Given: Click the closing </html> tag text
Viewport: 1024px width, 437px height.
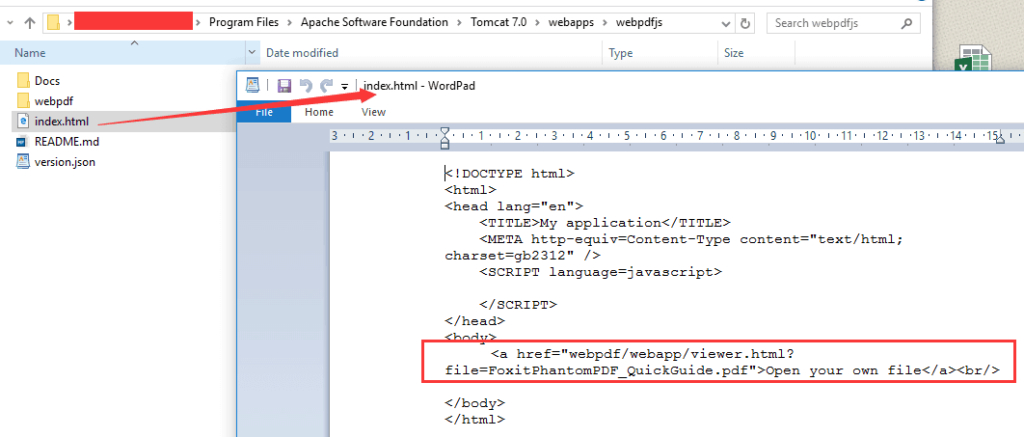Looking at the screenshot, I should coord(475,419).
